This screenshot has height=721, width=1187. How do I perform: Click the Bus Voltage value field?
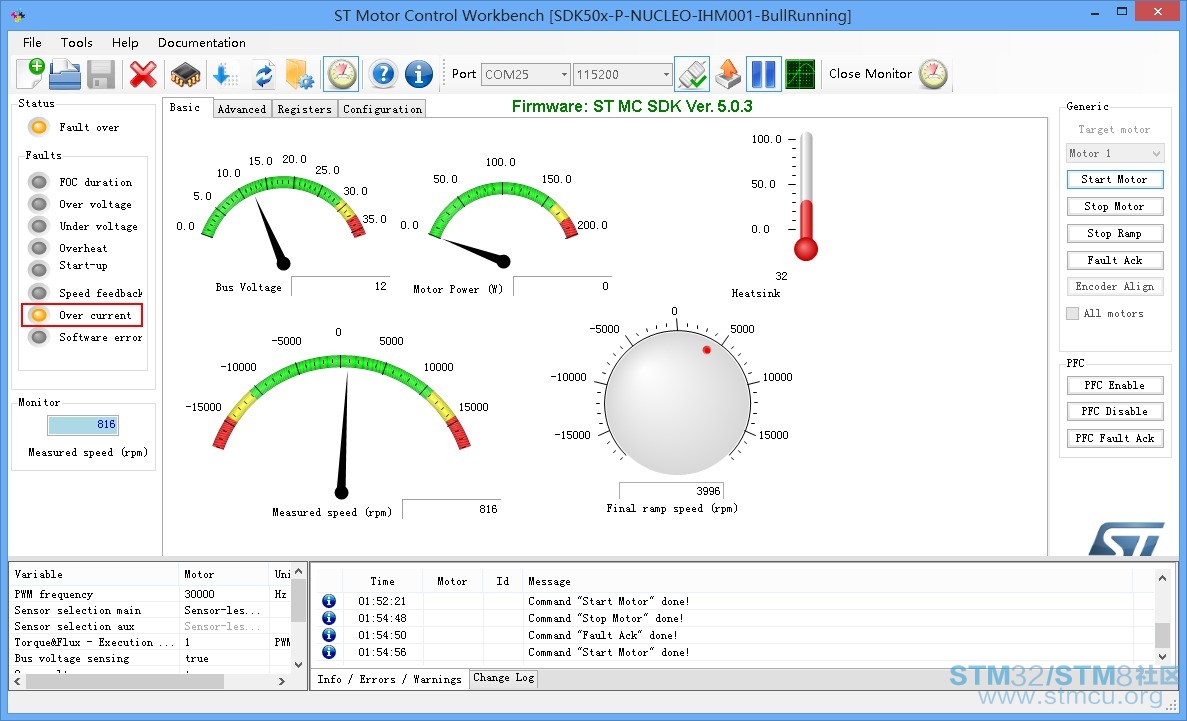point(341,286)
